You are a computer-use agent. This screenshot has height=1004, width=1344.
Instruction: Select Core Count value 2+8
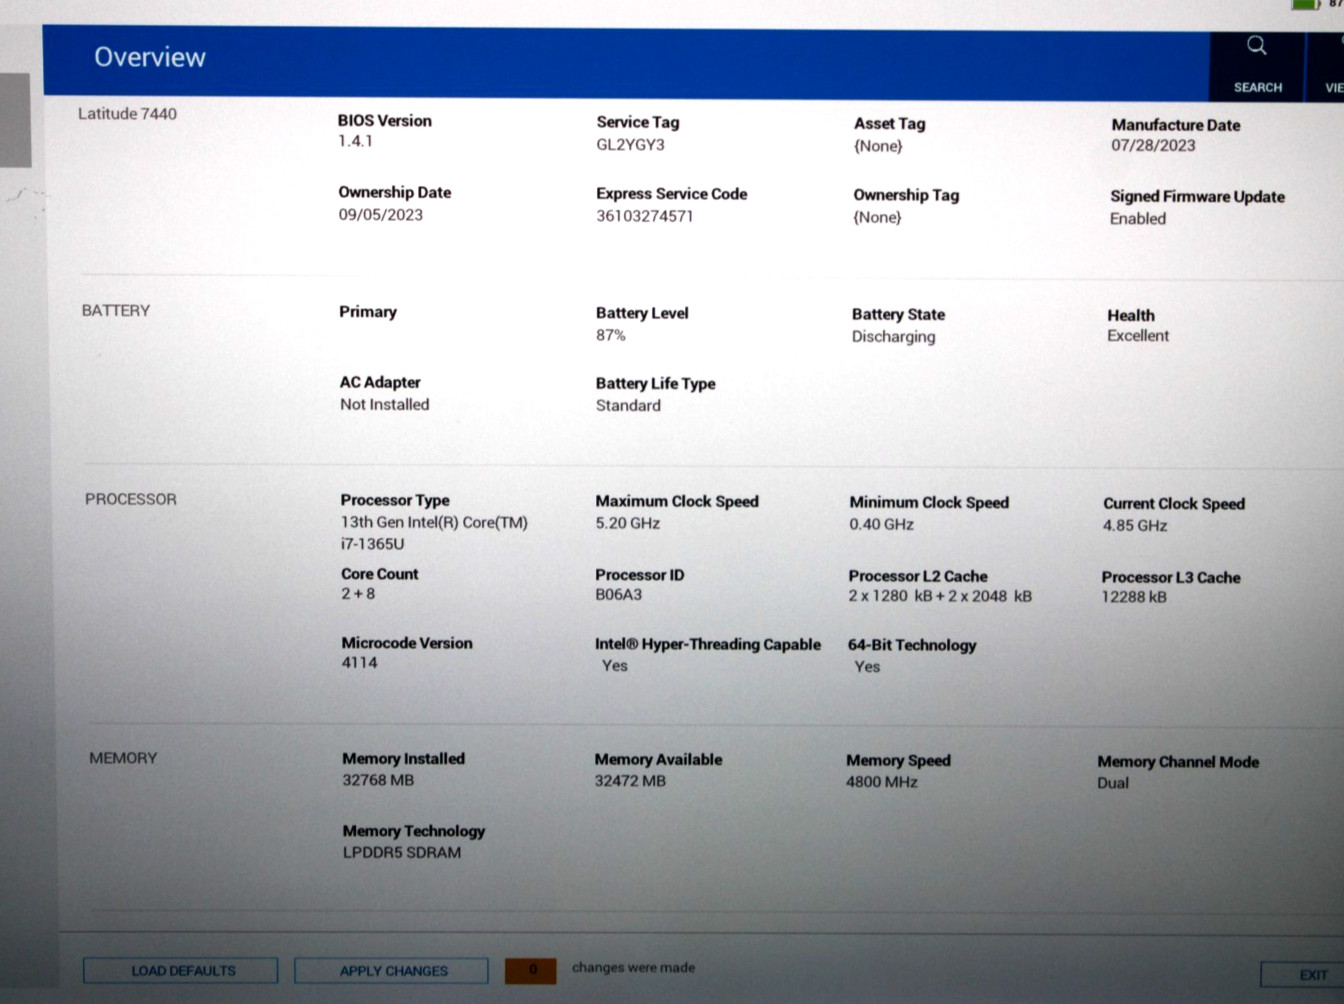[358, 593]
